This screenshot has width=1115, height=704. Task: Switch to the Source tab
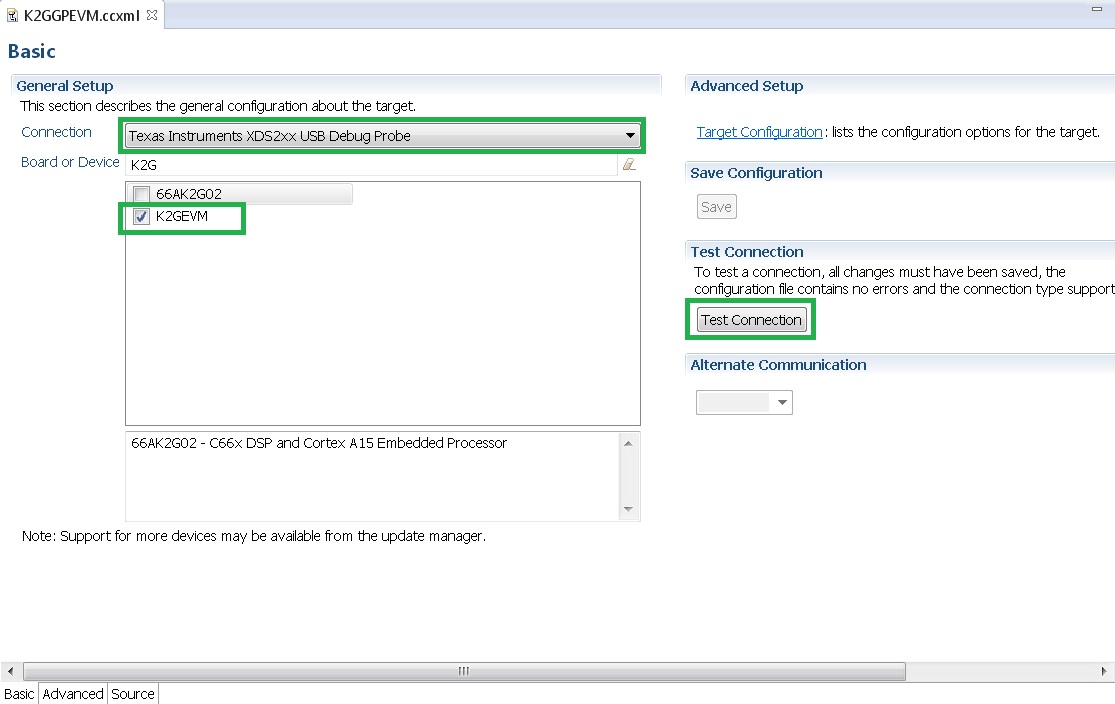pos(131,693)
